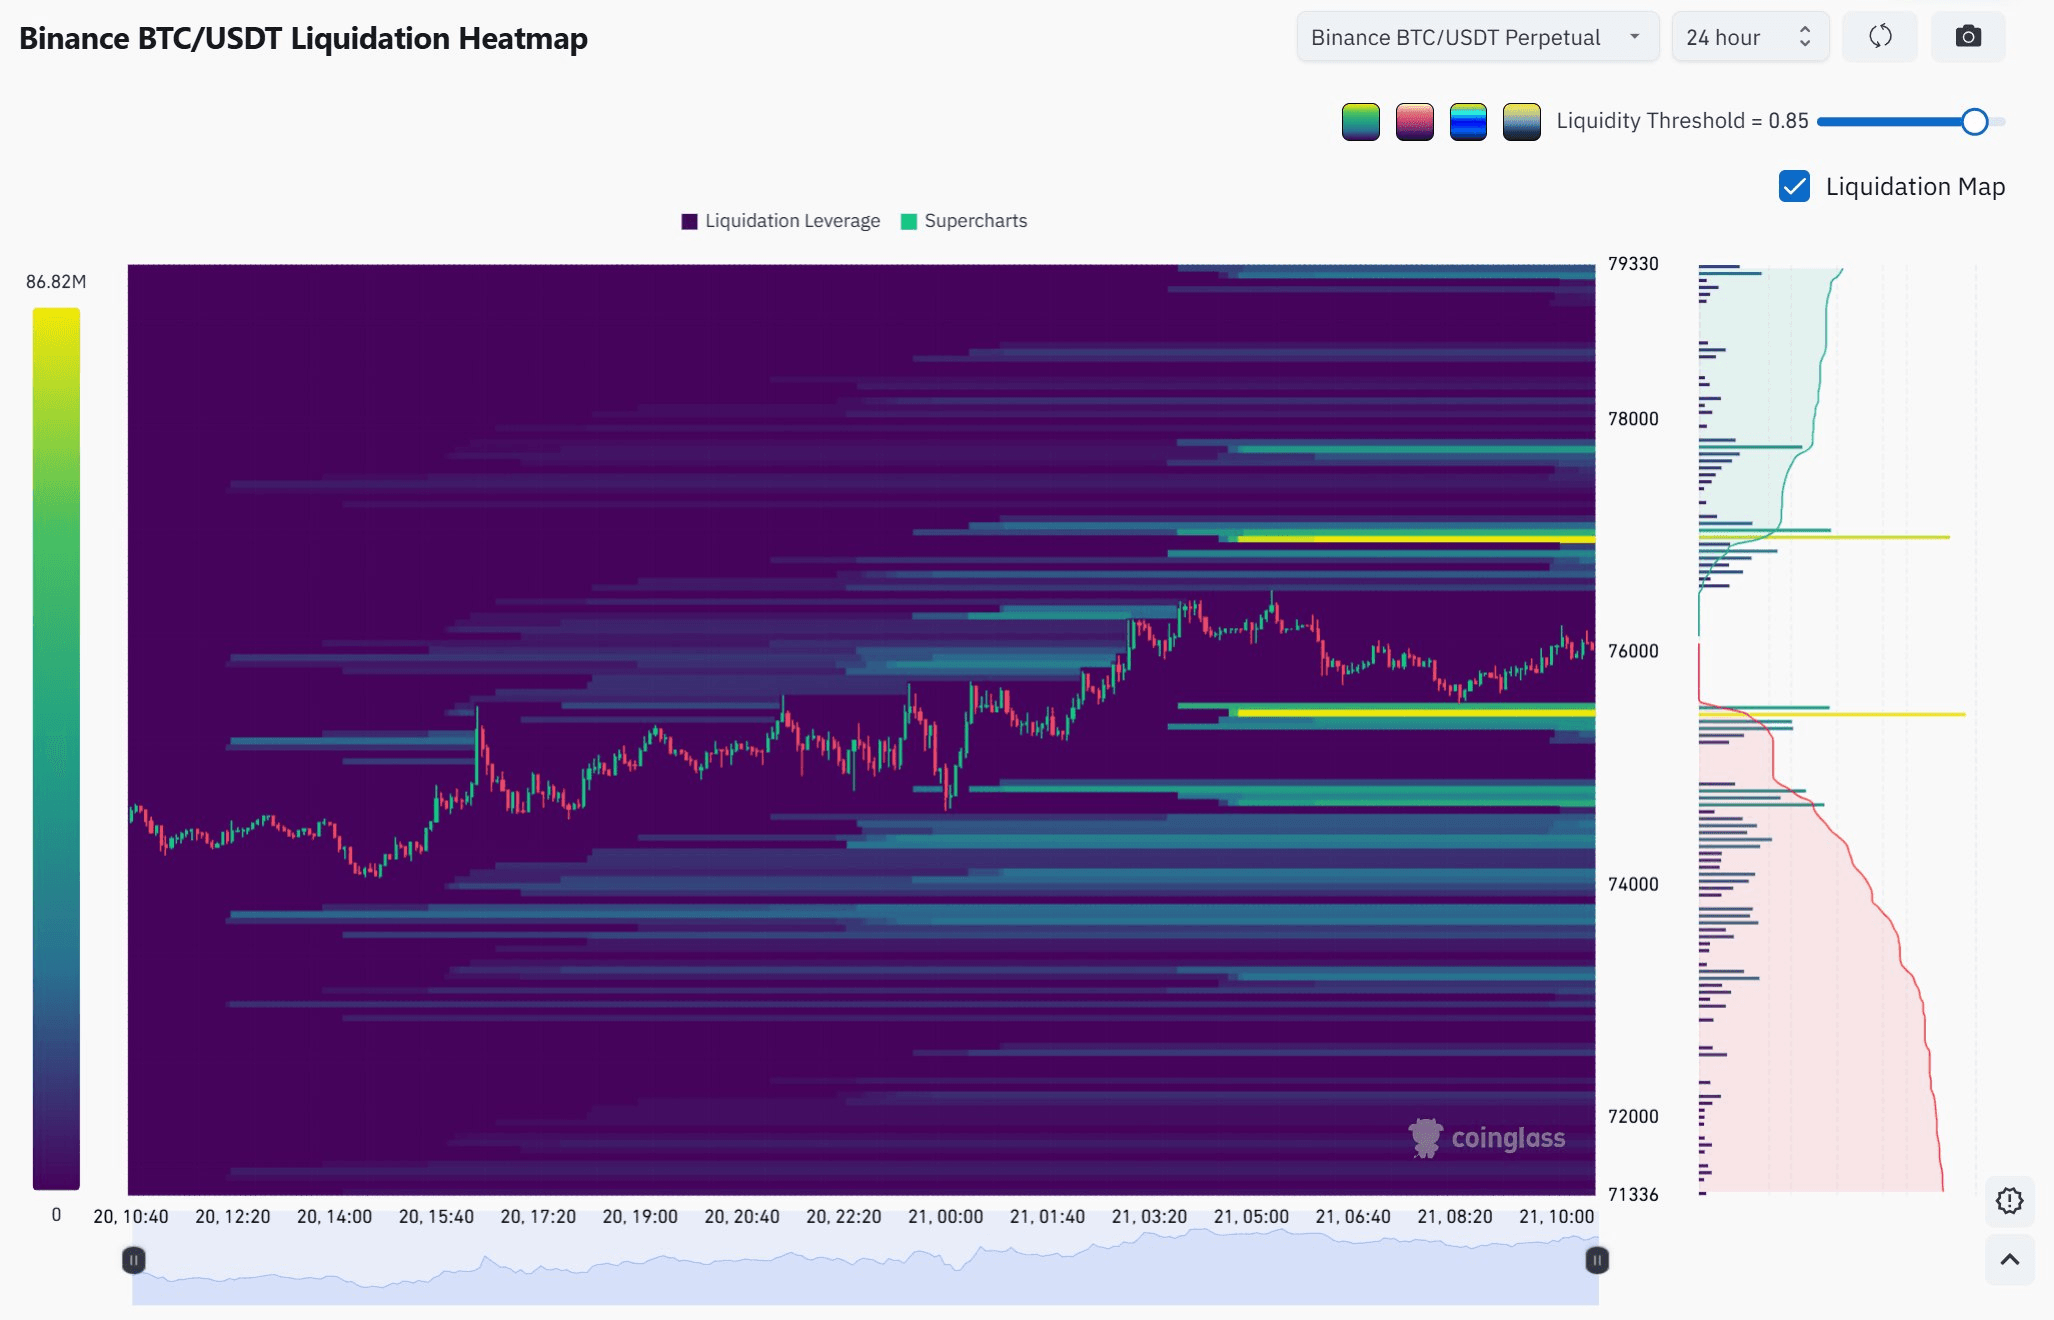Click the refresh chart icon
Viewport: 2054px width, 1320px height.
(1880, 37)
